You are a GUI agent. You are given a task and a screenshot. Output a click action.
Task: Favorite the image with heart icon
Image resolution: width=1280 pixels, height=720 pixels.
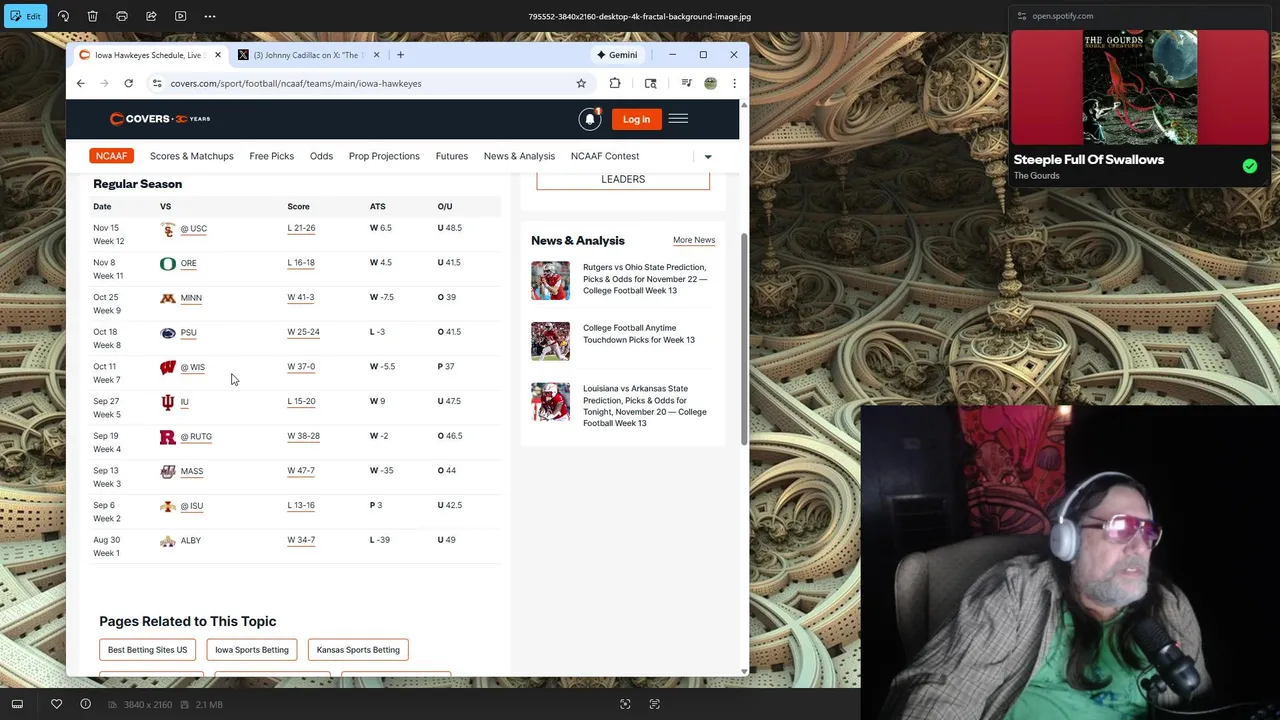56,704
